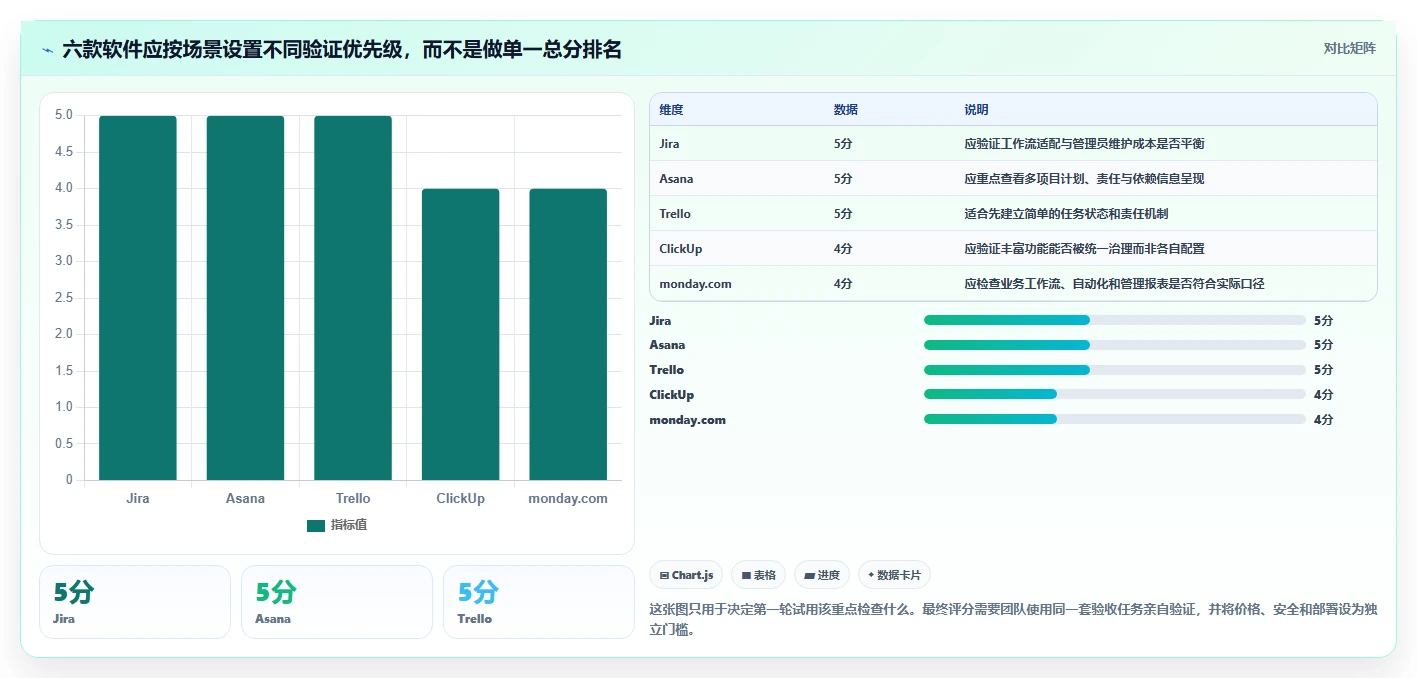Open the Trello 5分 data card

pos(539,602)
